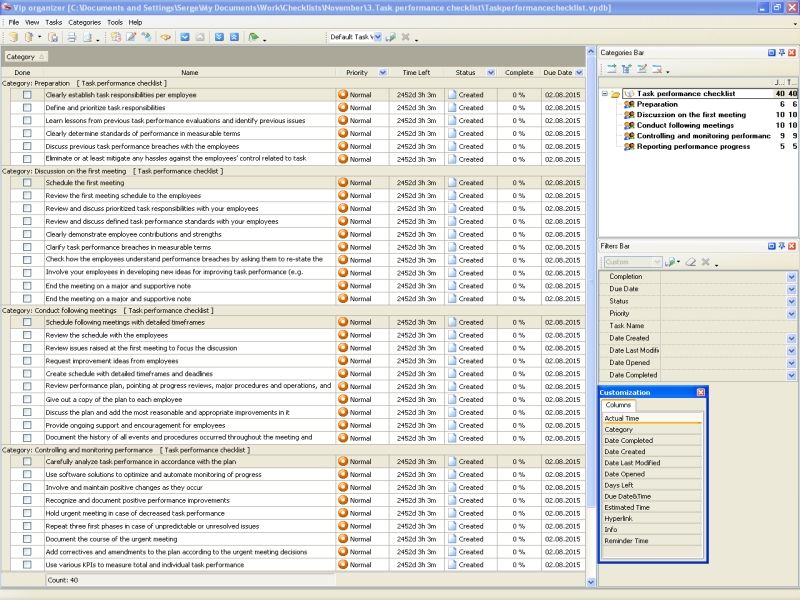This screenshot has width=800, height=600.
Task: Select the Preparation category in tree
Action: [656, 104]
